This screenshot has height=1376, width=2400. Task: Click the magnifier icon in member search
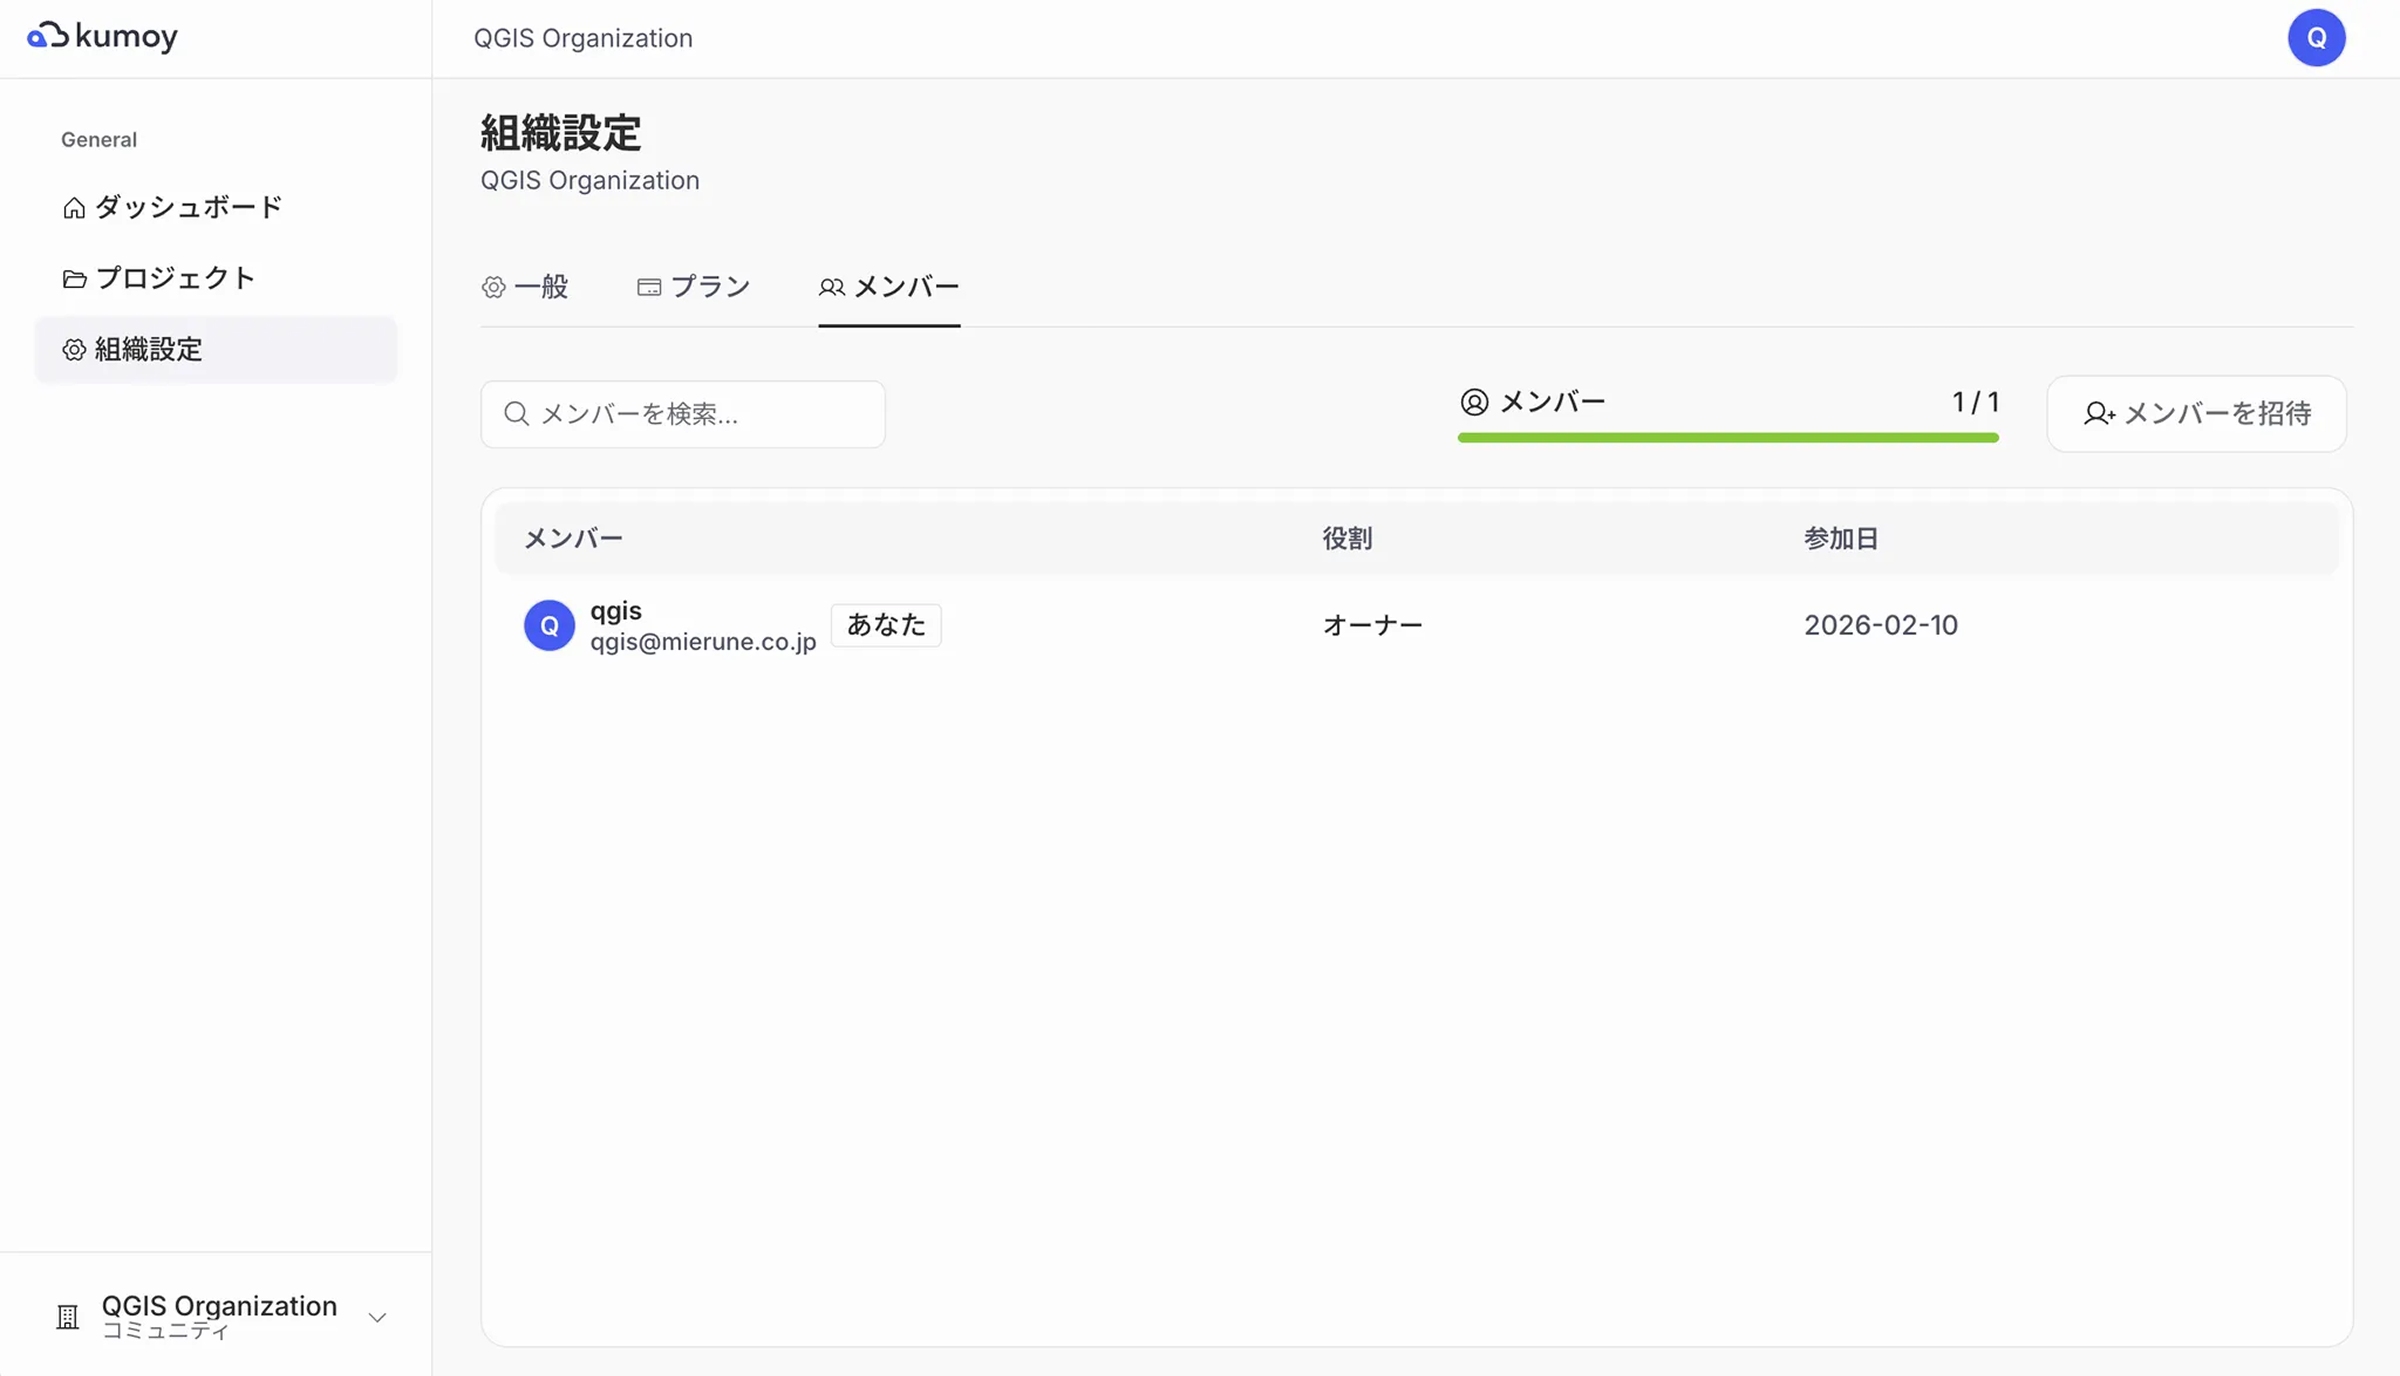pos(516,414)
